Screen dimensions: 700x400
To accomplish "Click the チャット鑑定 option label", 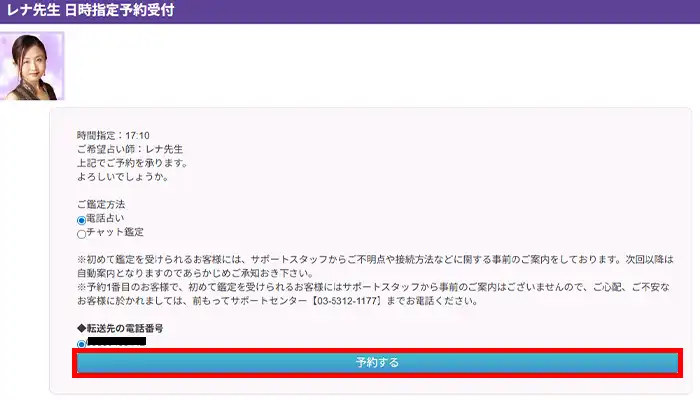I will [x=114, y=234].
